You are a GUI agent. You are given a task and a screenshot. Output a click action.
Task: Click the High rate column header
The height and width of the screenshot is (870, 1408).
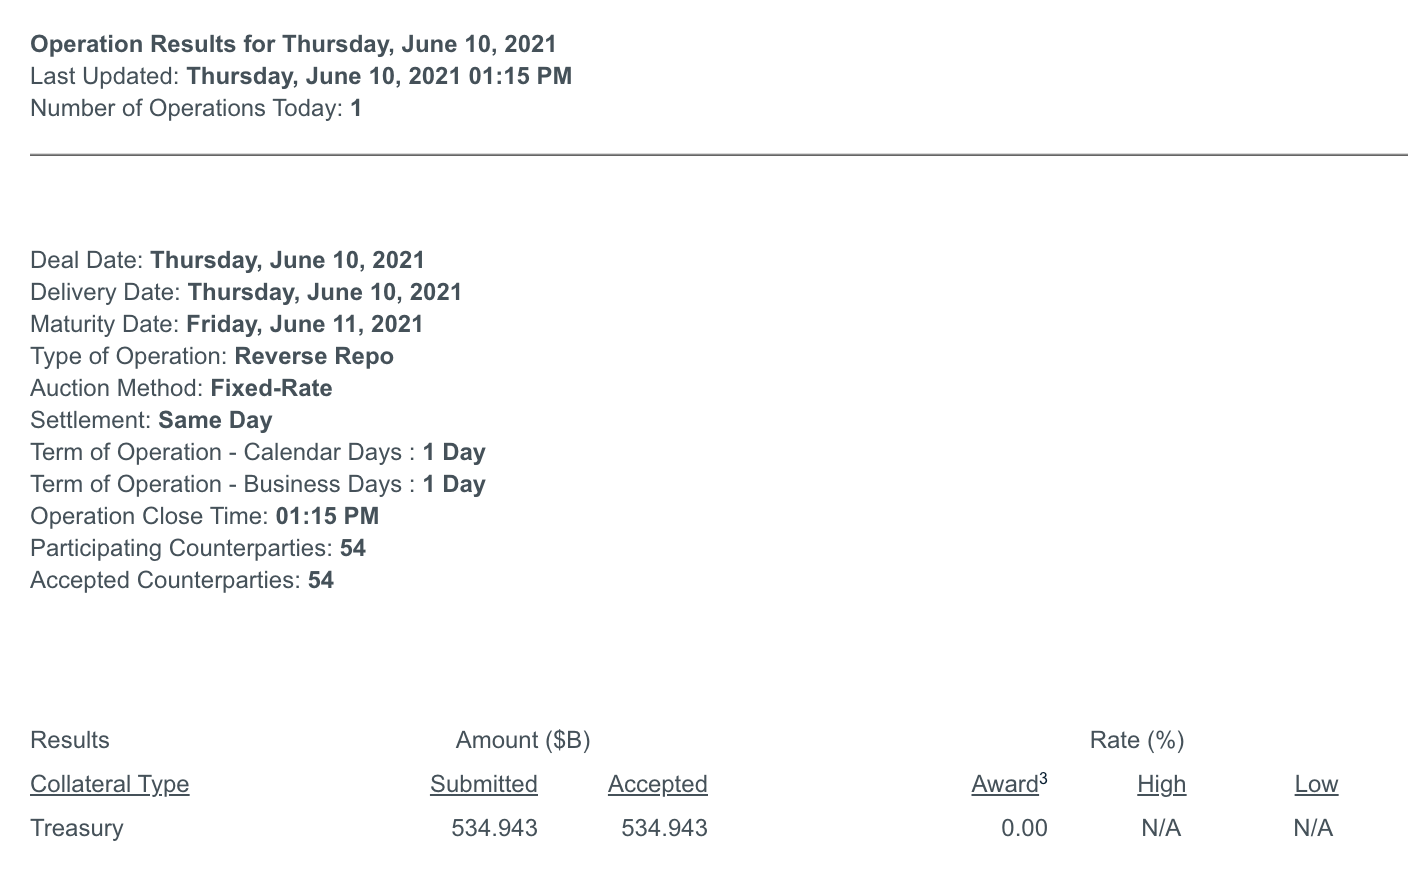click(1161, 784)
